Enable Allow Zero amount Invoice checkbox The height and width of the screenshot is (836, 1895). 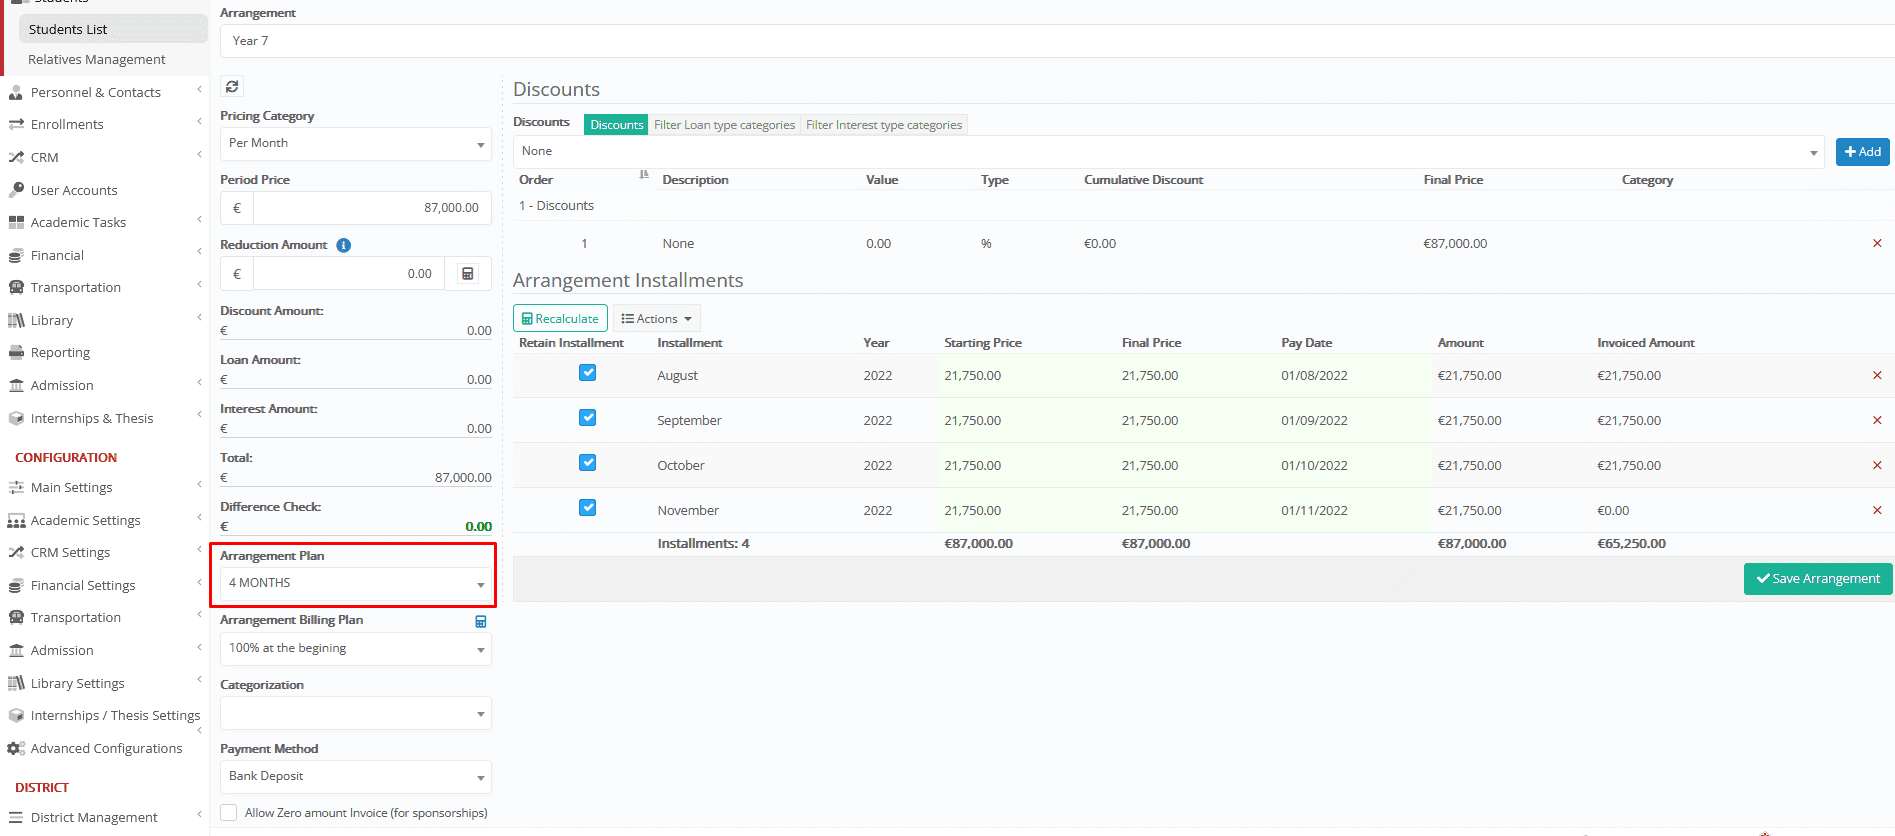pos(229,813)
